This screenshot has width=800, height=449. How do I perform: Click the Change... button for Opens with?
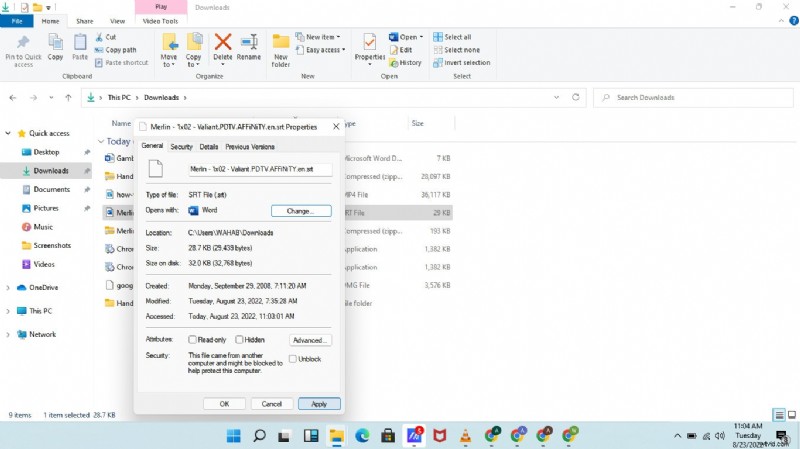300,211
